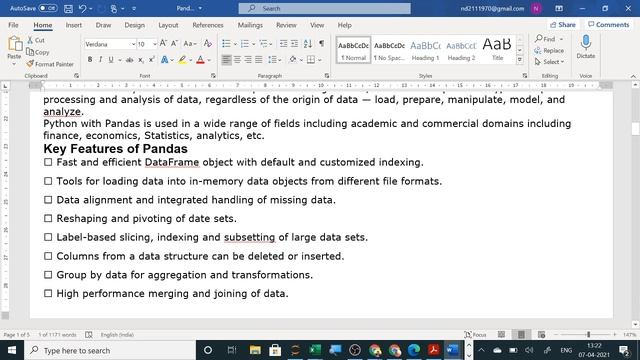The image size is (640, 360).
Task: Adjust the zoom slider in status bar
Action: click(589, 335)
